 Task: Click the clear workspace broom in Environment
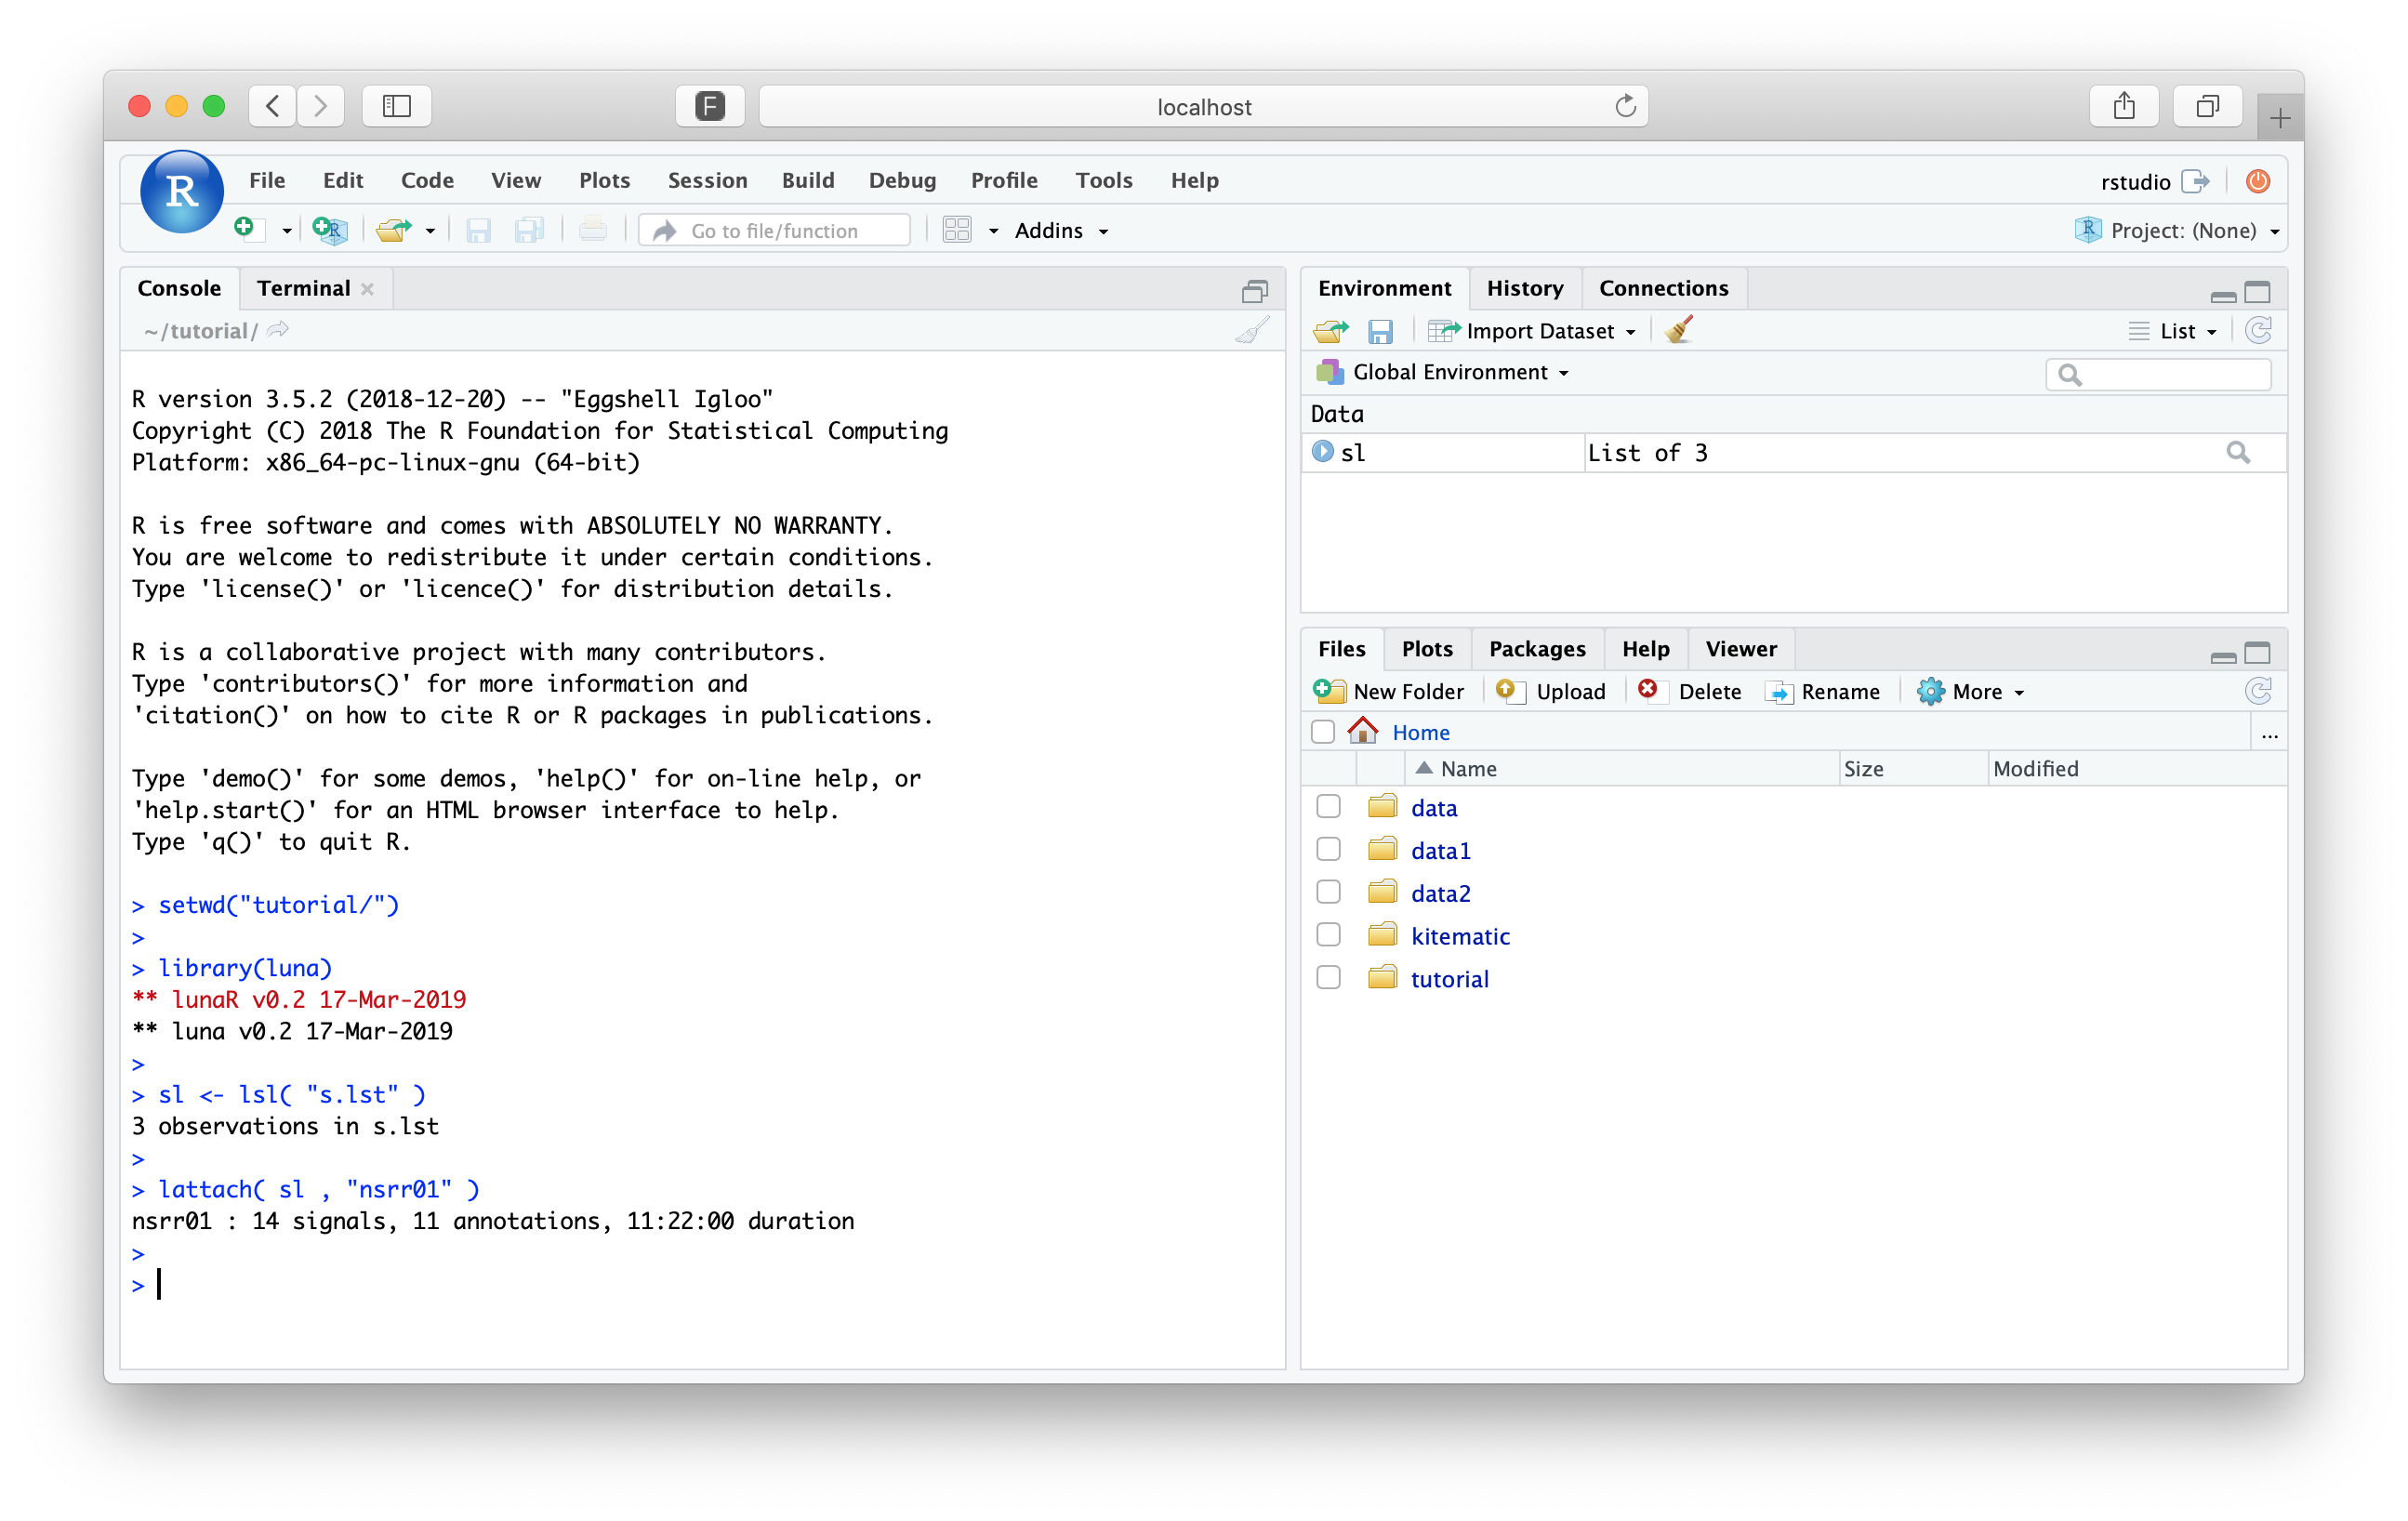click(x=1679, y=330)
